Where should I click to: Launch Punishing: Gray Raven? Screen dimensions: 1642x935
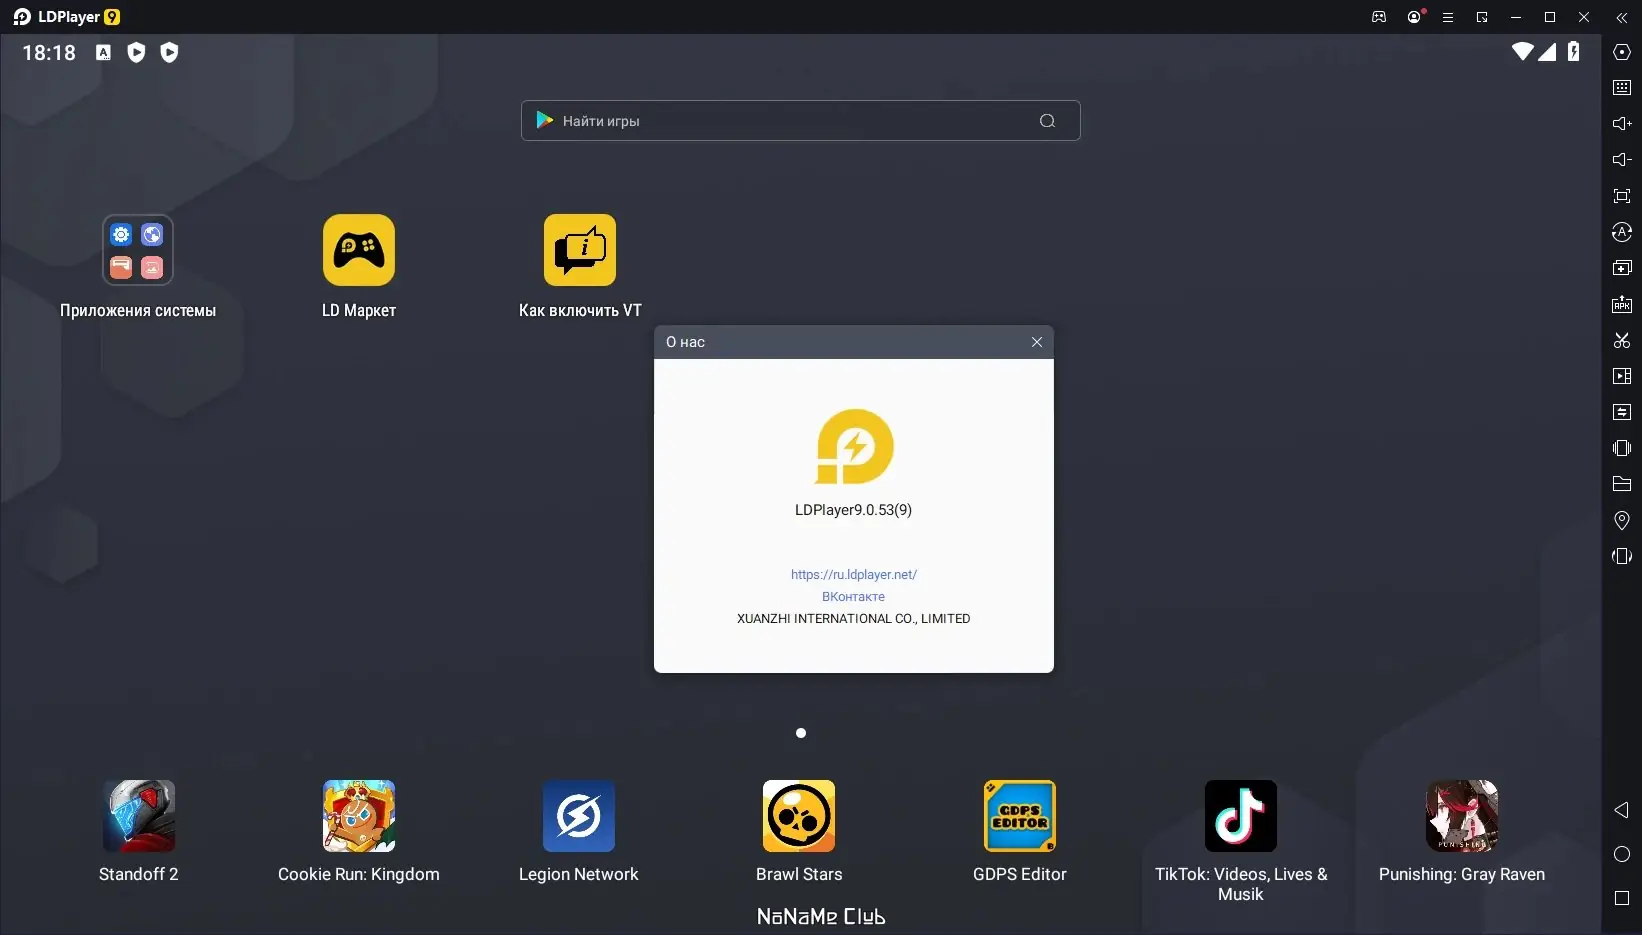(x=1462, y=816)
